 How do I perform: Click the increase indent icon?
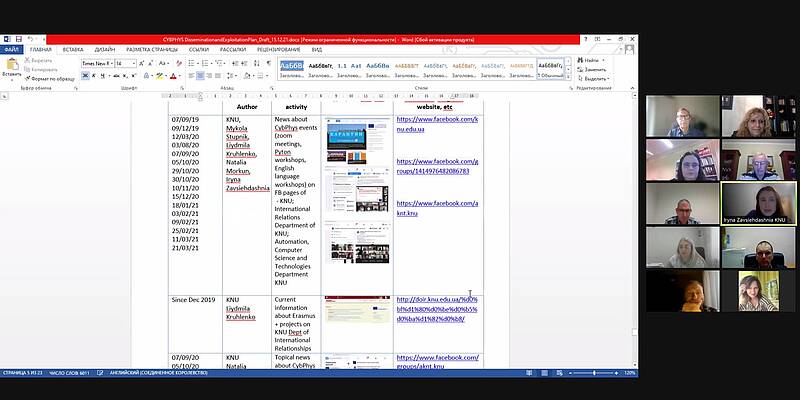244,63
